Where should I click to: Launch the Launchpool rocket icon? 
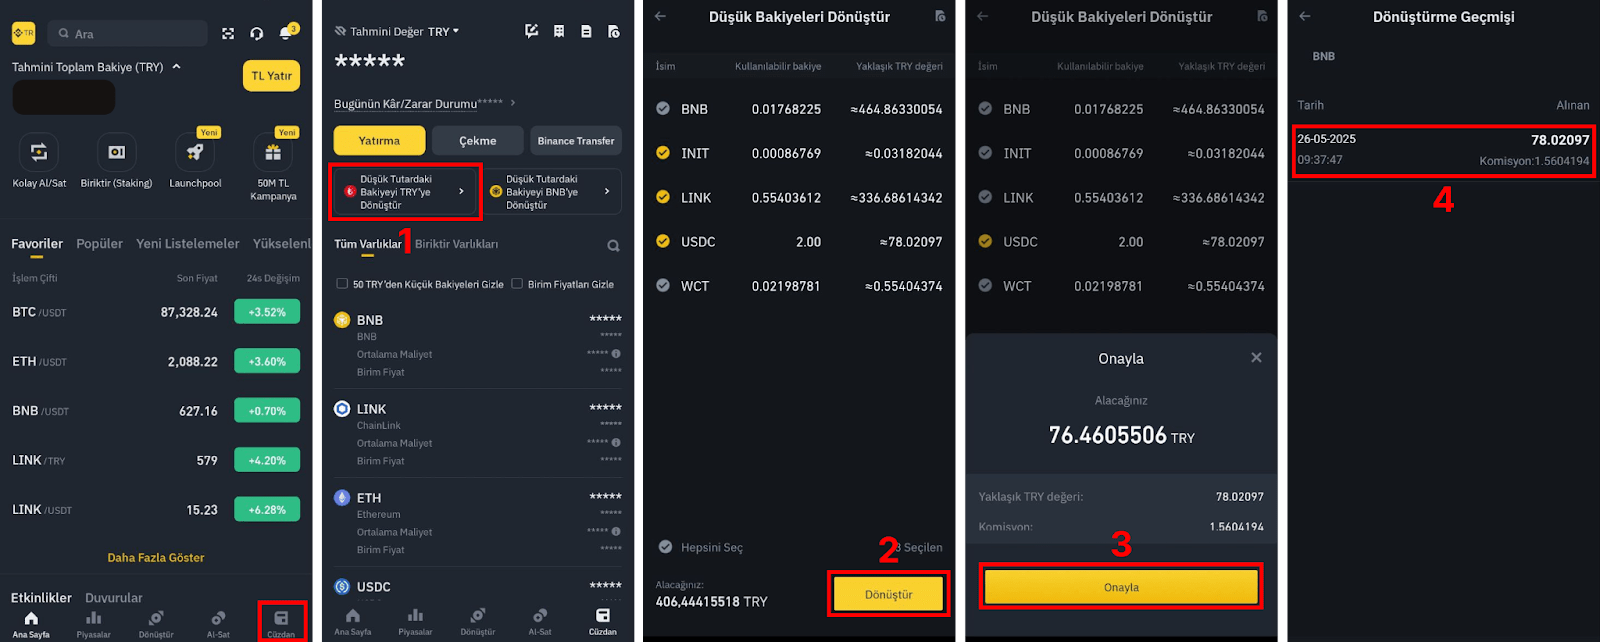point(195,152)
